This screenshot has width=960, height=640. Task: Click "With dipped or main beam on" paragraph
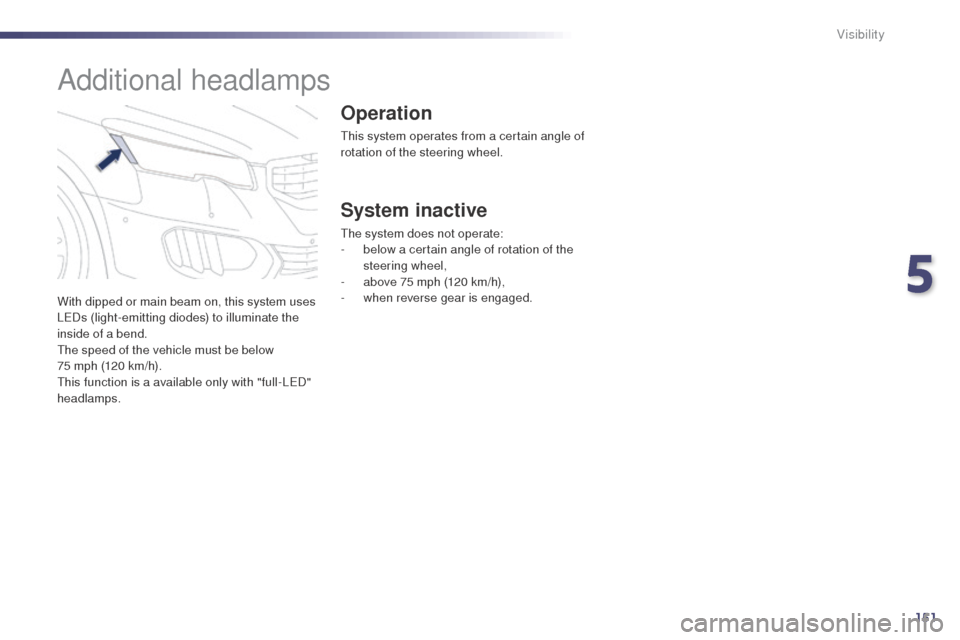pyautogui.click(x=186, y=317)
